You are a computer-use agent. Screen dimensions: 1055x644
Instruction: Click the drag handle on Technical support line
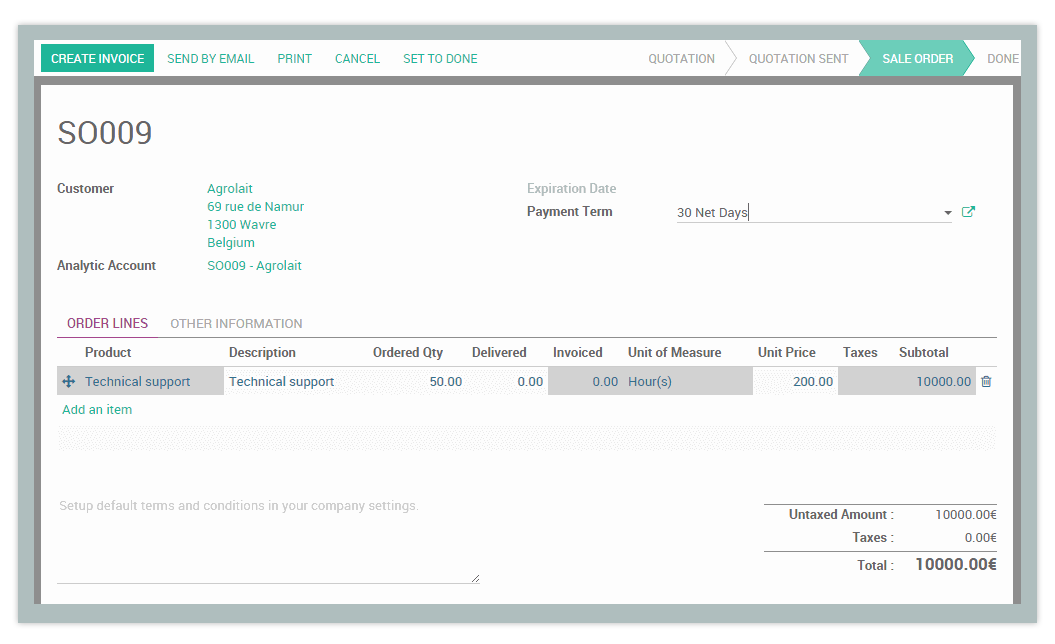coord(67,381)
